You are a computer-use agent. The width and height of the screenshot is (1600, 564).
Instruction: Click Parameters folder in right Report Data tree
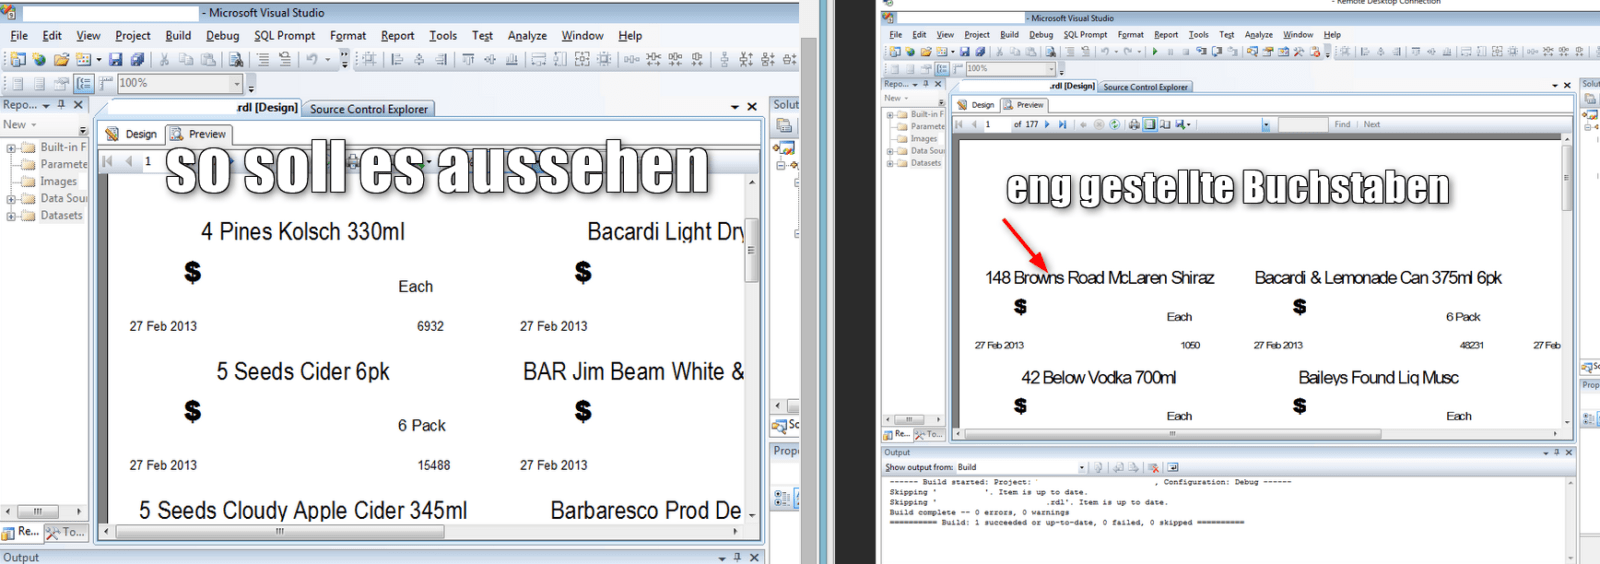pos(927,126)
